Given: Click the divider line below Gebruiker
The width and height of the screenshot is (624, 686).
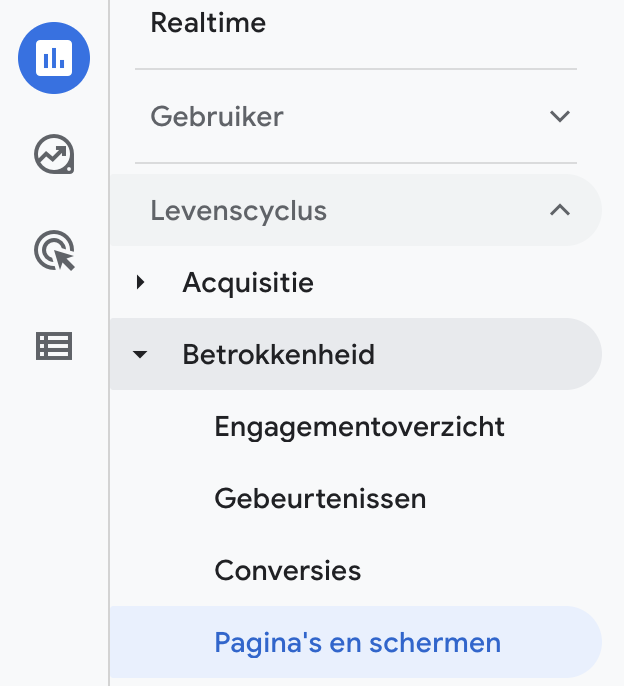Looking at the screenshot, I should pyautogui.click(x=355, y=163).
